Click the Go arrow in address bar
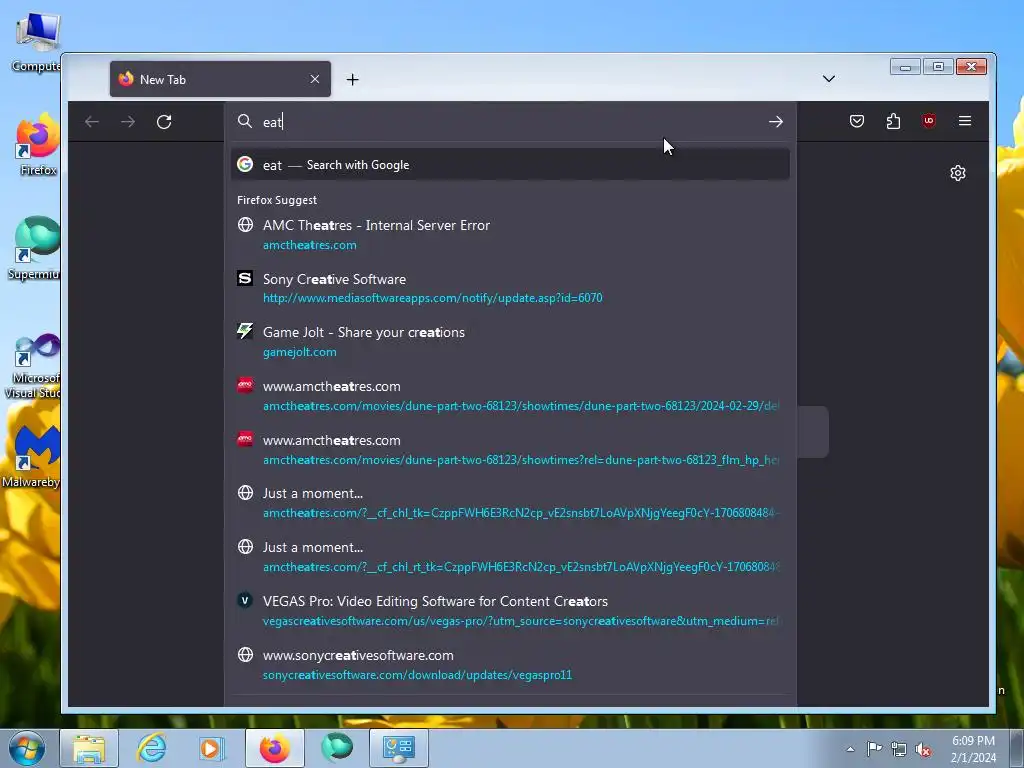Image resolution: width=1024 pixels, height=768 pixels. click(x=775, y=121)
